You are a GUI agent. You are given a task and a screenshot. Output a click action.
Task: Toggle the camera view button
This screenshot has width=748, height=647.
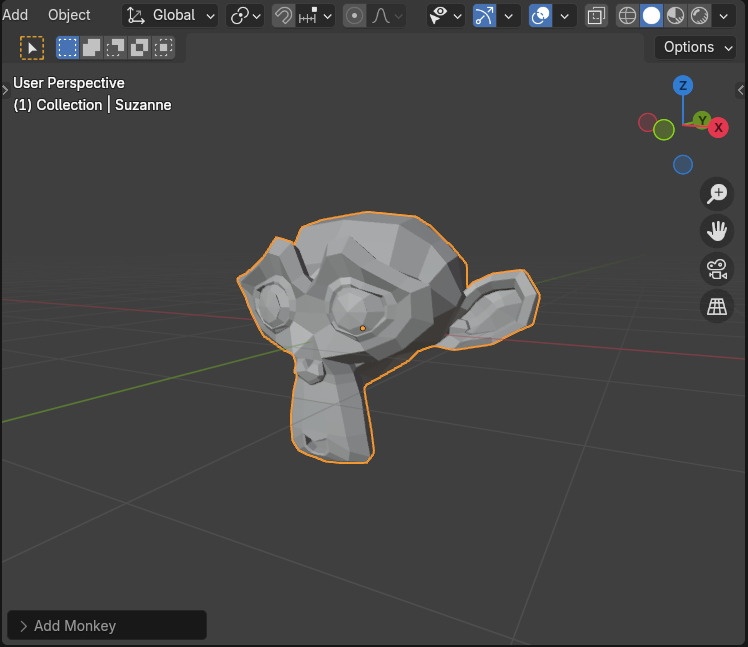pyautogui.click(x=717, y=269)
